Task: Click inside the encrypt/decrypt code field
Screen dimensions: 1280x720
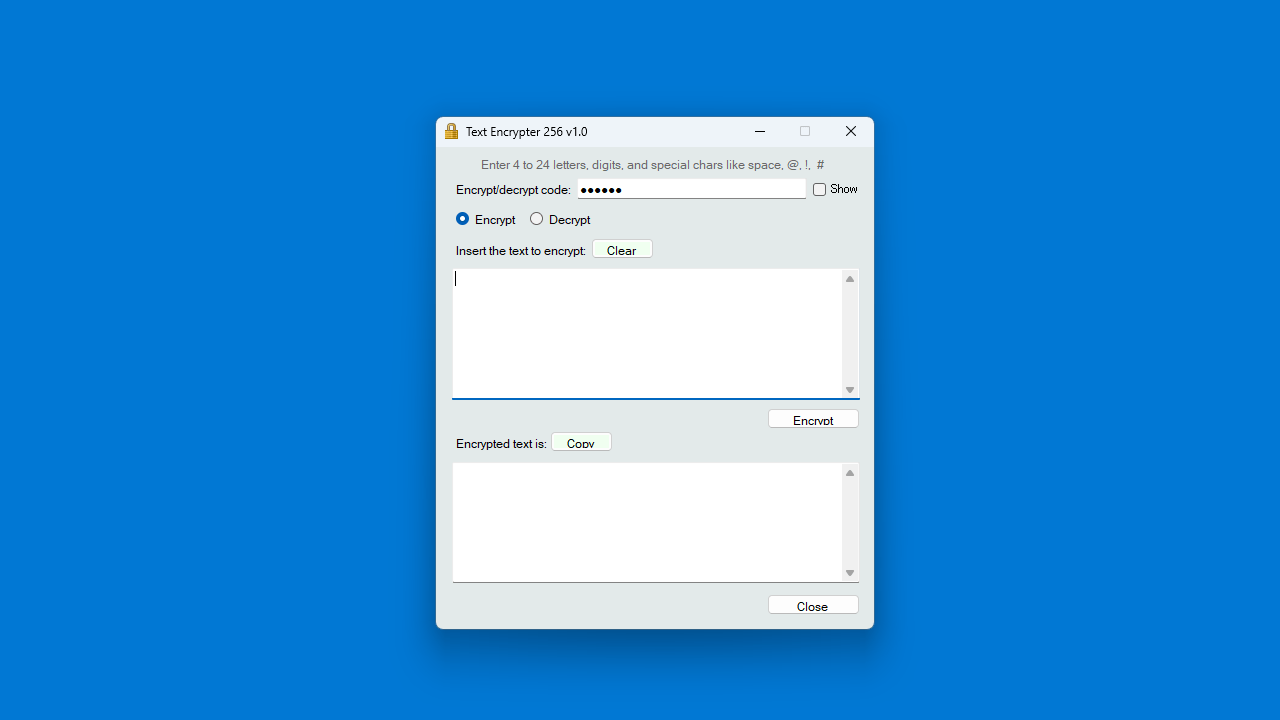Action: 691,189
